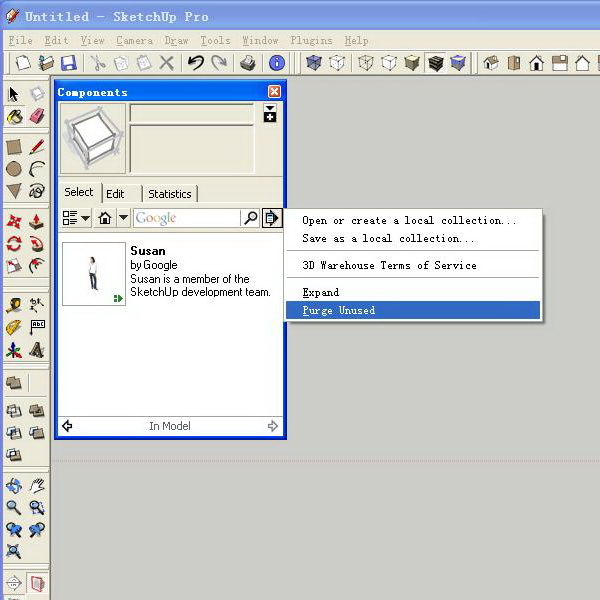Click the Print toolbar icon

pos(248,63)
